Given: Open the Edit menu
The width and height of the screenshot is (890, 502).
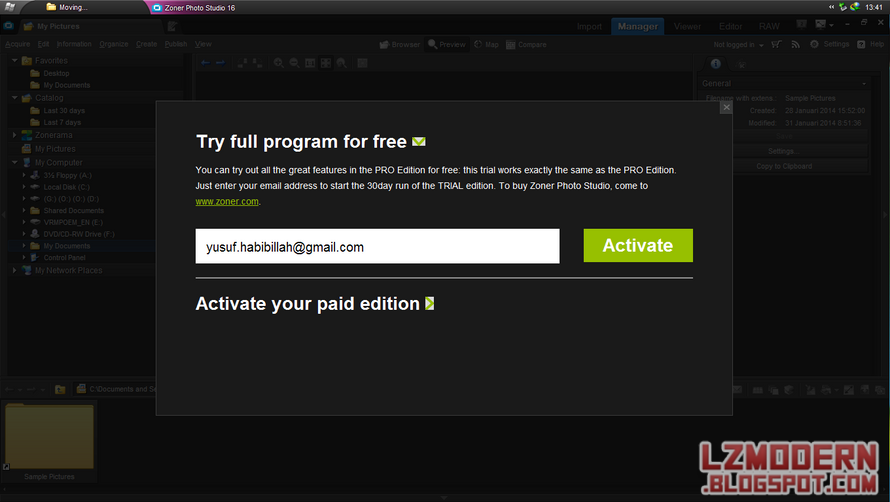Looking at the screenshot, I should click(43, 44).
